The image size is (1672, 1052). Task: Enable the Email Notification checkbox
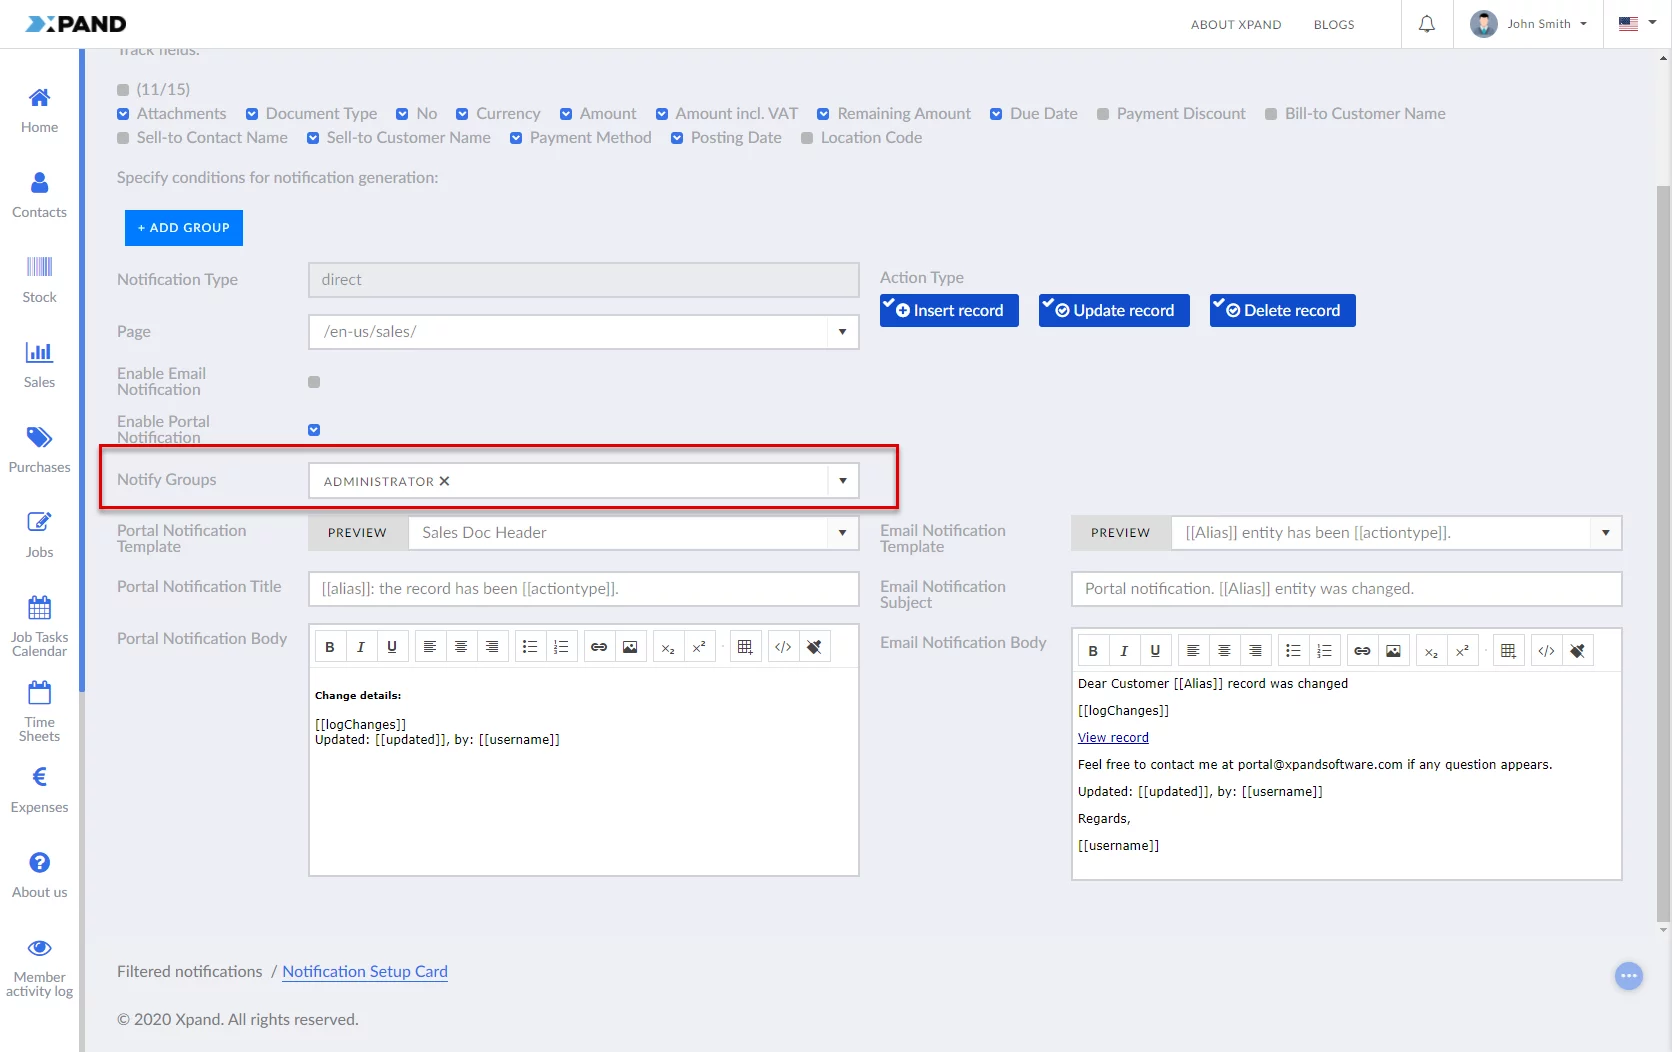[x=314, y=382]
